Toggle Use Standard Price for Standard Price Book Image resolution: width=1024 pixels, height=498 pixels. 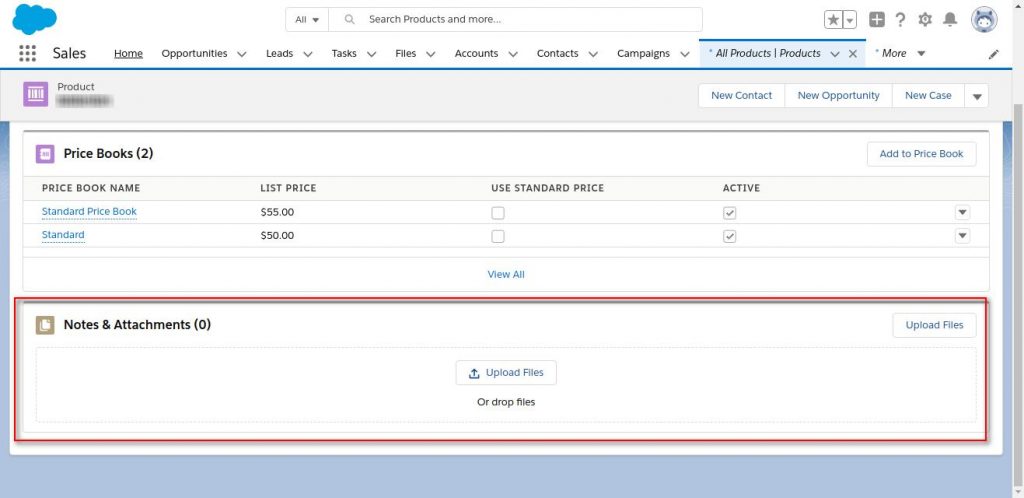[x=498, y=213]
